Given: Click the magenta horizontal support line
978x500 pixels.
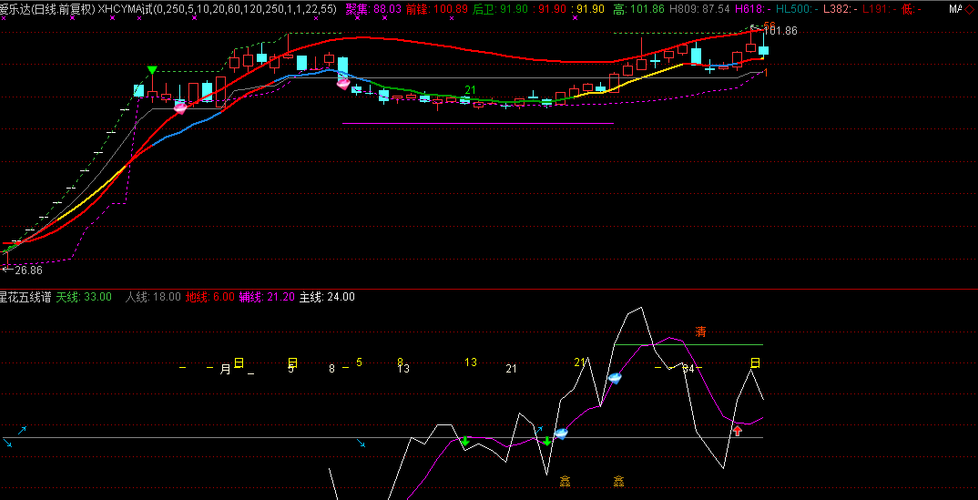Looking at the screenshot, I should 478,123.
